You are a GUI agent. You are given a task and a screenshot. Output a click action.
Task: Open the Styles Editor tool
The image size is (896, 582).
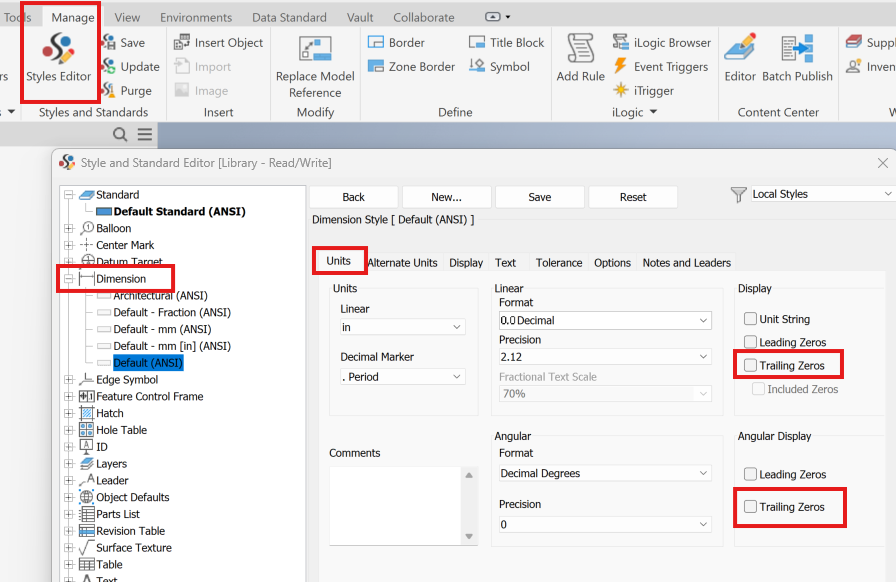(58, 60)
